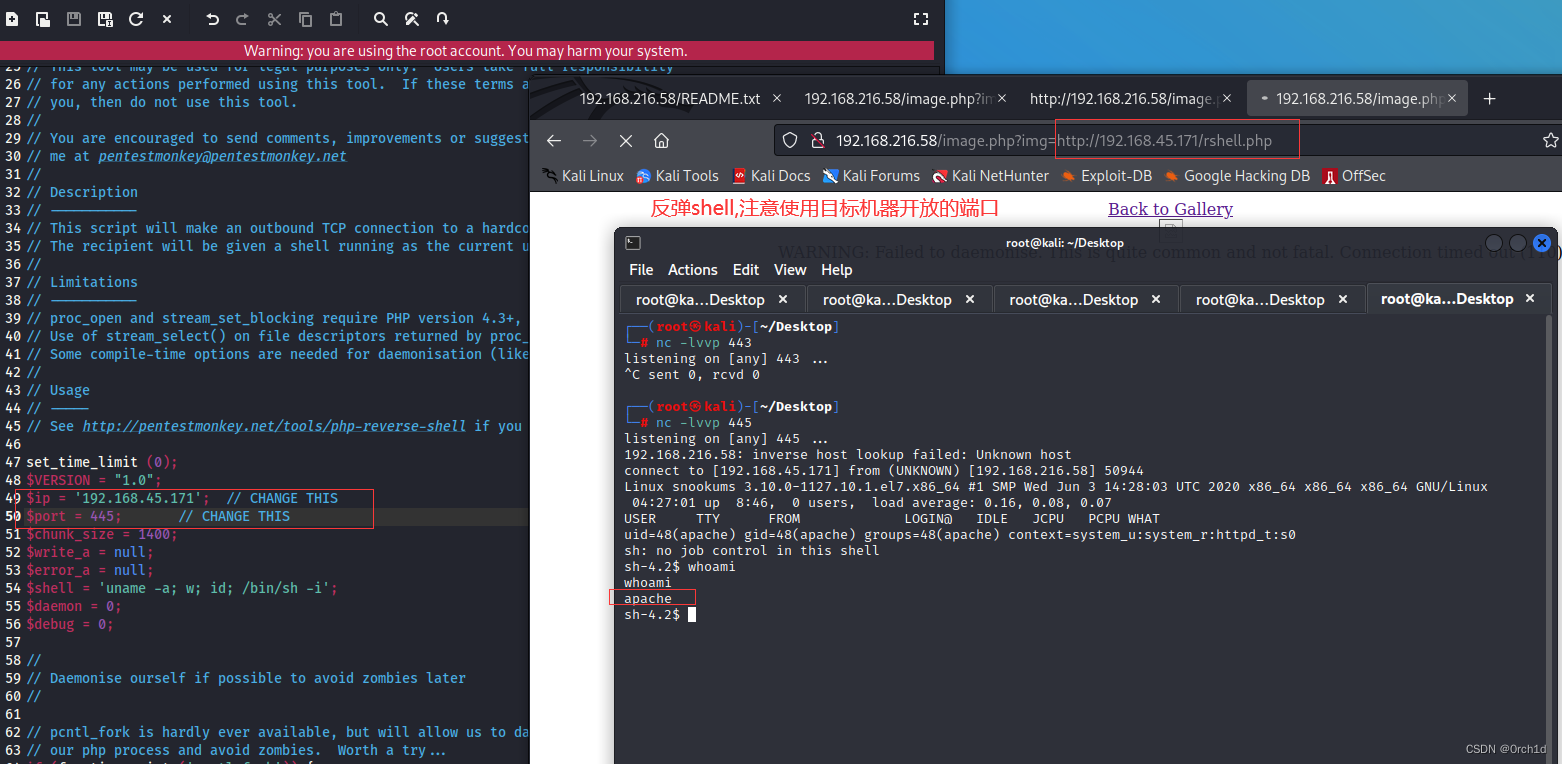Open the Google Hacking DB bookmark

1237,176
